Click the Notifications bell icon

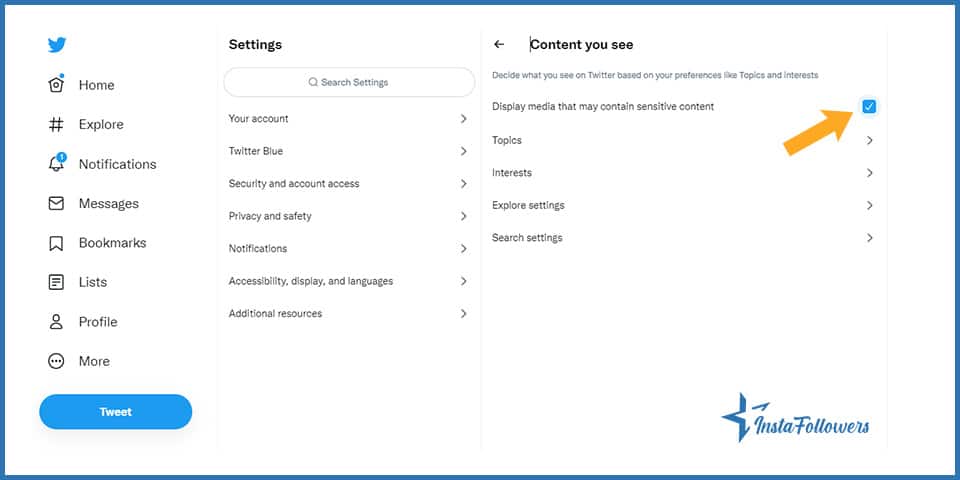coord(56,163)
